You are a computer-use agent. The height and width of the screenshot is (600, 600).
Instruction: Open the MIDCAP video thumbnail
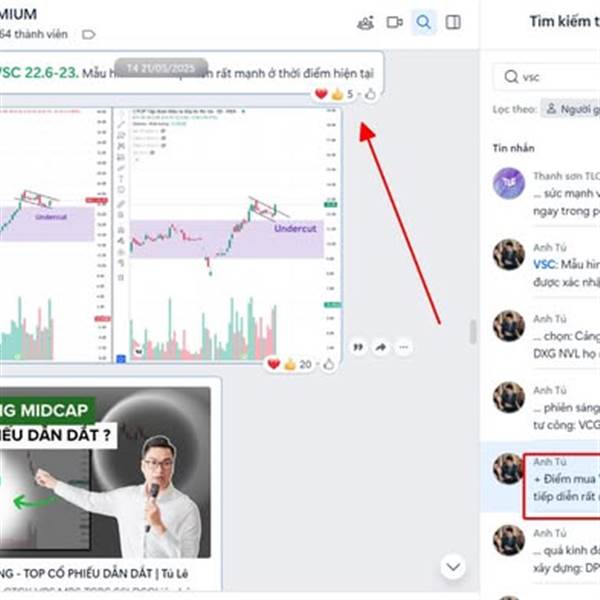(105, 472)
